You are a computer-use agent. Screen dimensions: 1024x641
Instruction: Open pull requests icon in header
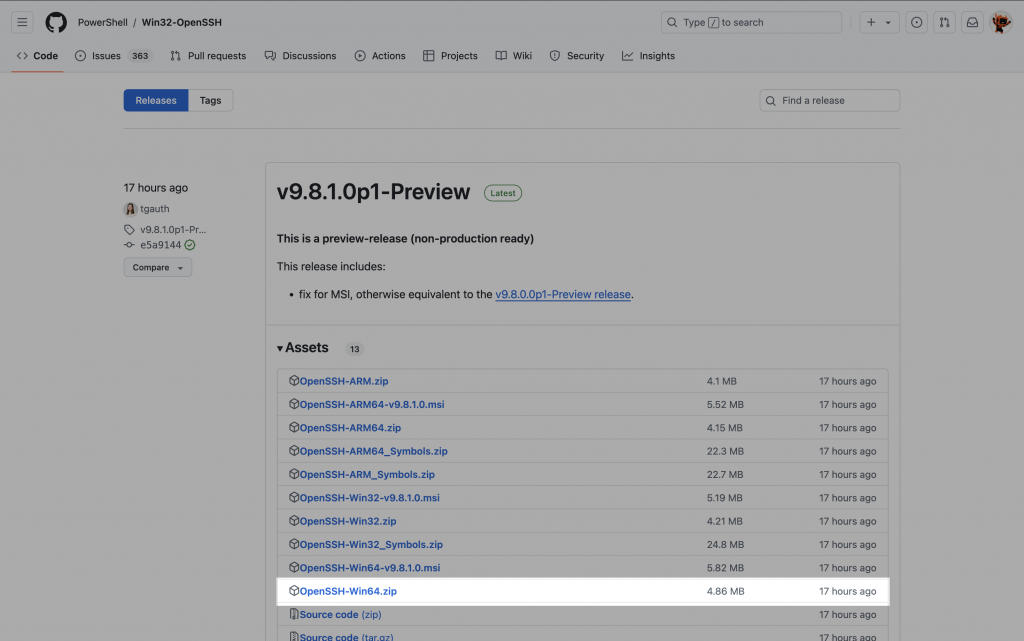tap(944, 22)
